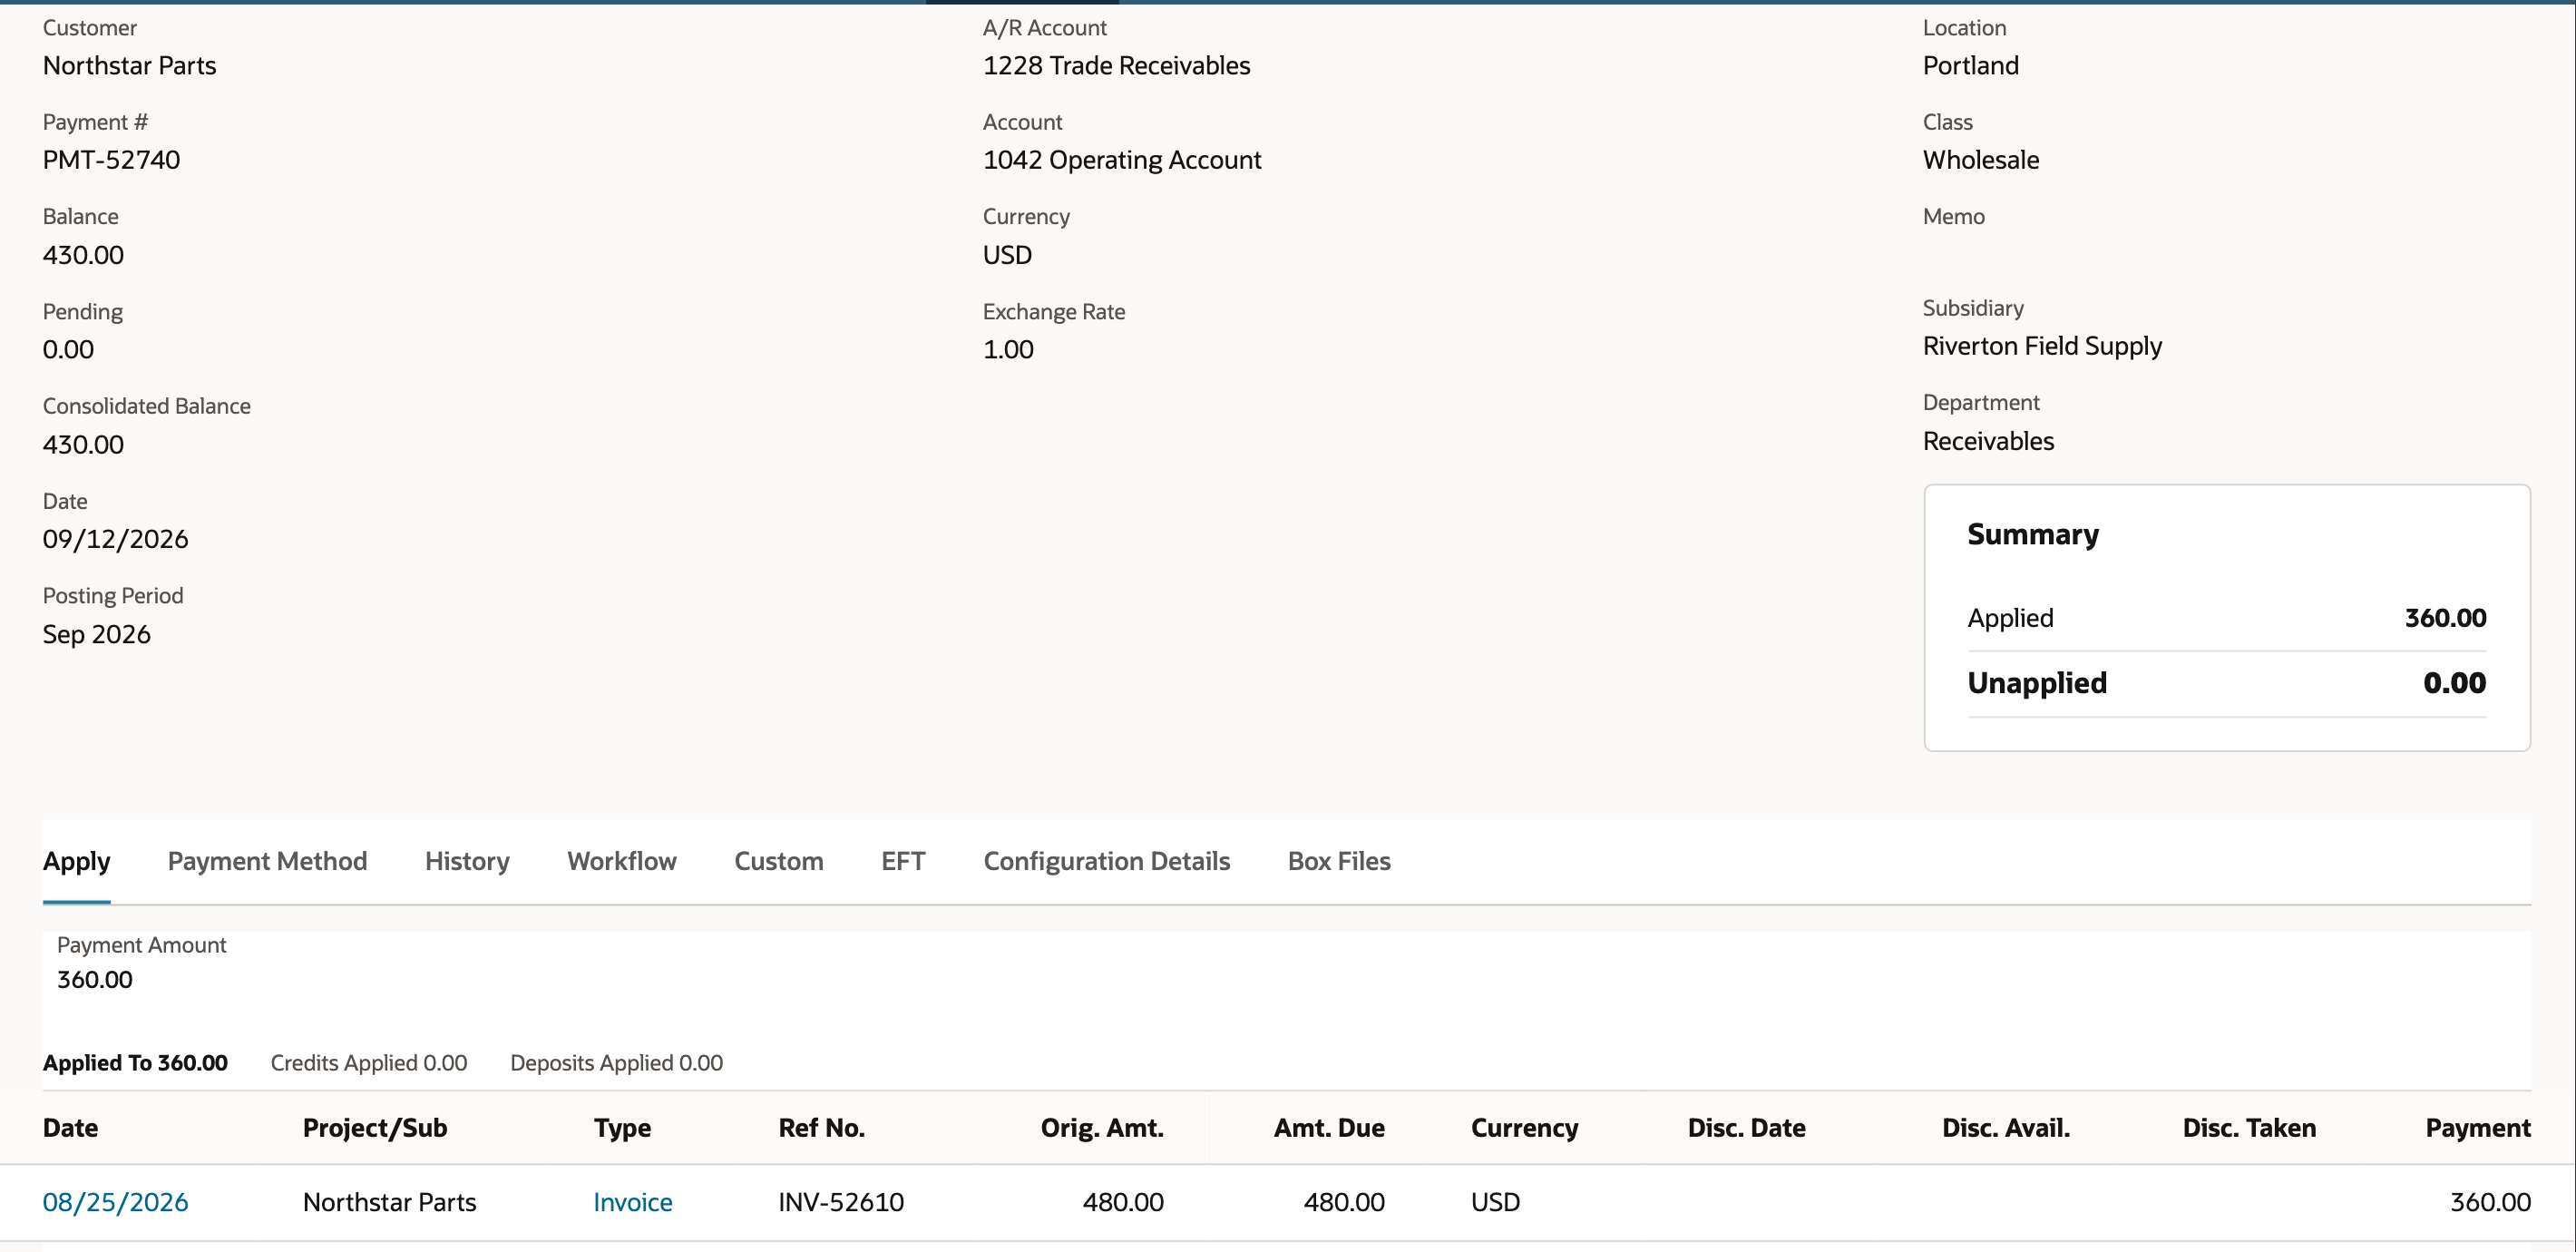This screenshot has height=1252, width=2576.
Task: Select the Applied To 360.00 label
Action: click(x=135, y=1063)
